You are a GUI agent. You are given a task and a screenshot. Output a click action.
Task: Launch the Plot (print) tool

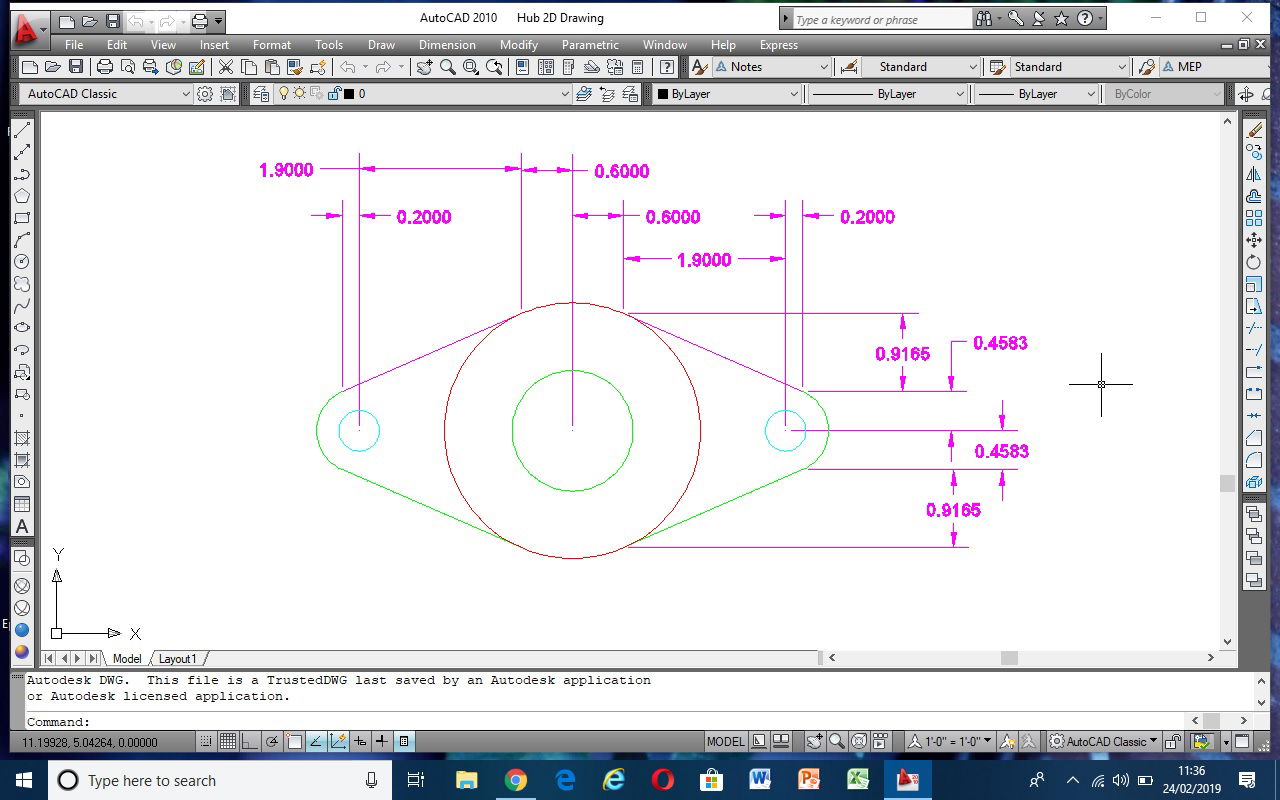[104, 66]
